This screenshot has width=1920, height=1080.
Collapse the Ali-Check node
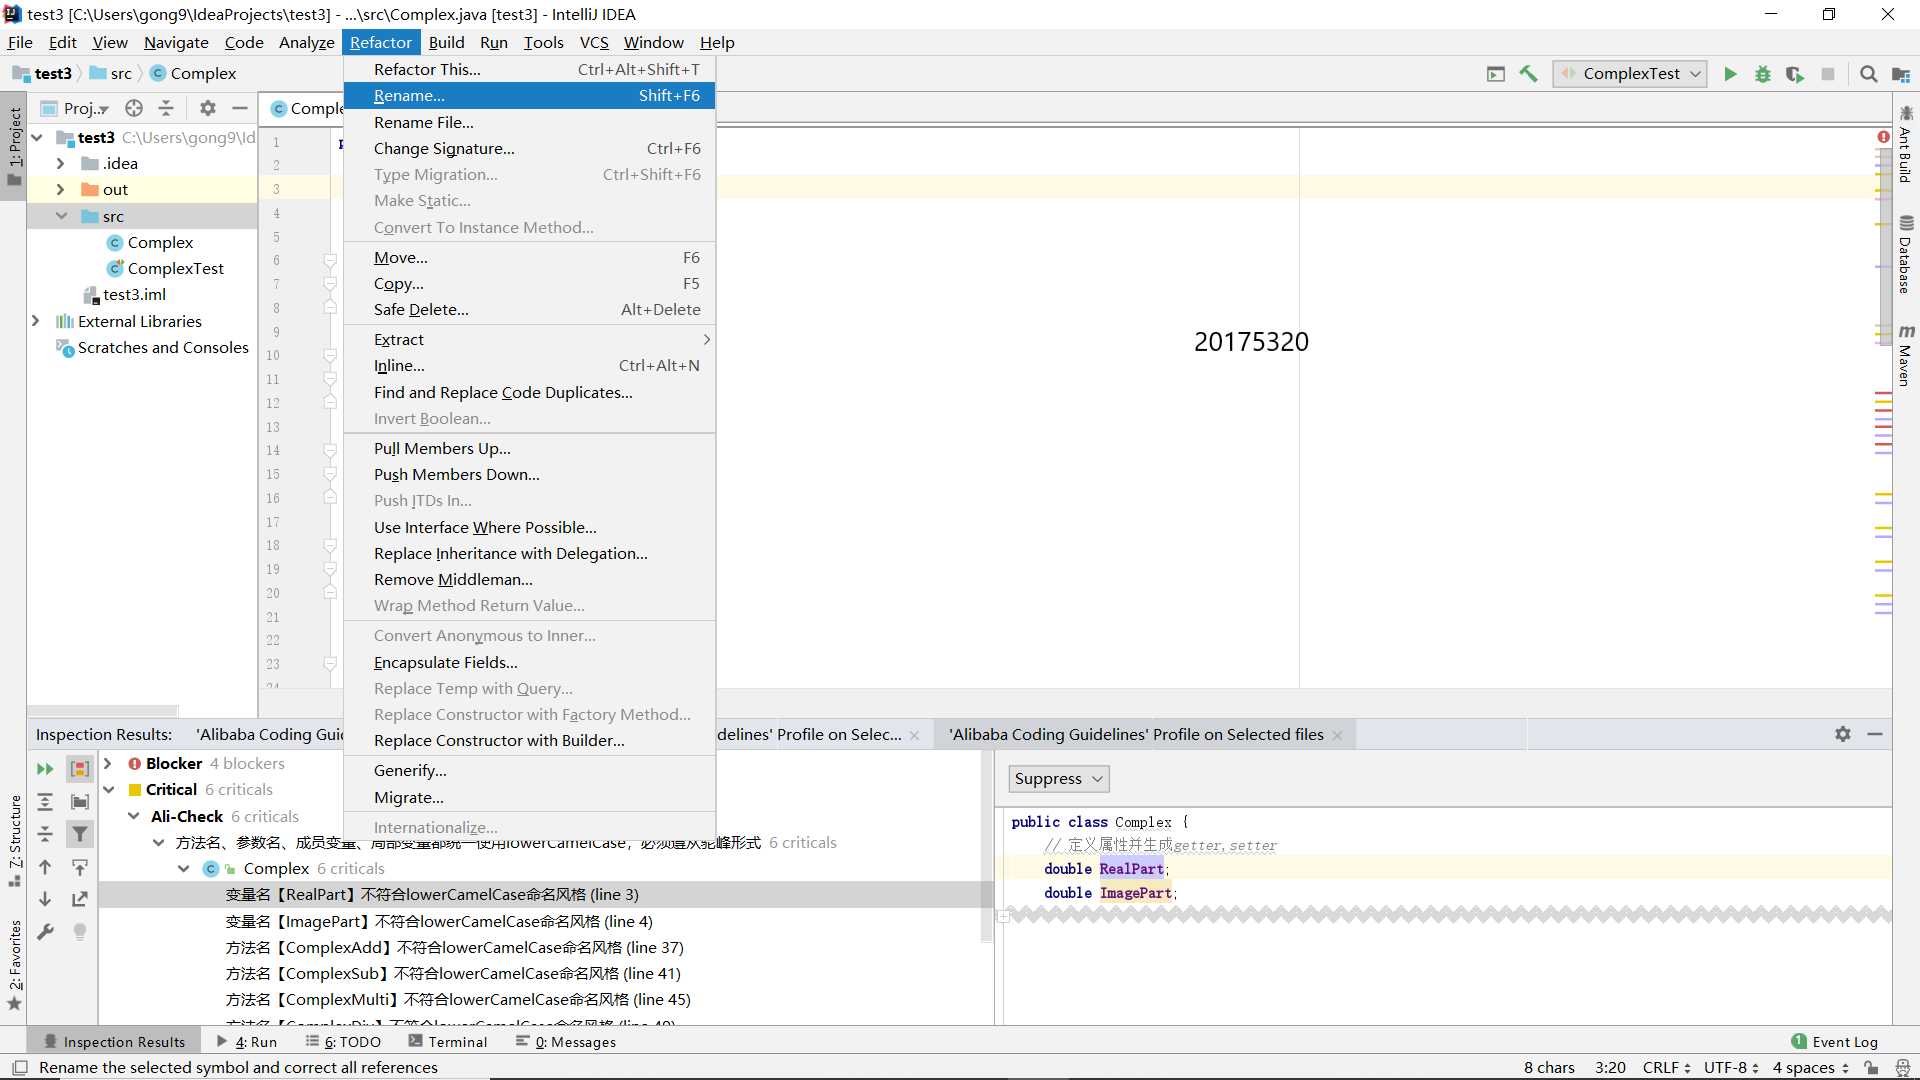coord(133,816)
